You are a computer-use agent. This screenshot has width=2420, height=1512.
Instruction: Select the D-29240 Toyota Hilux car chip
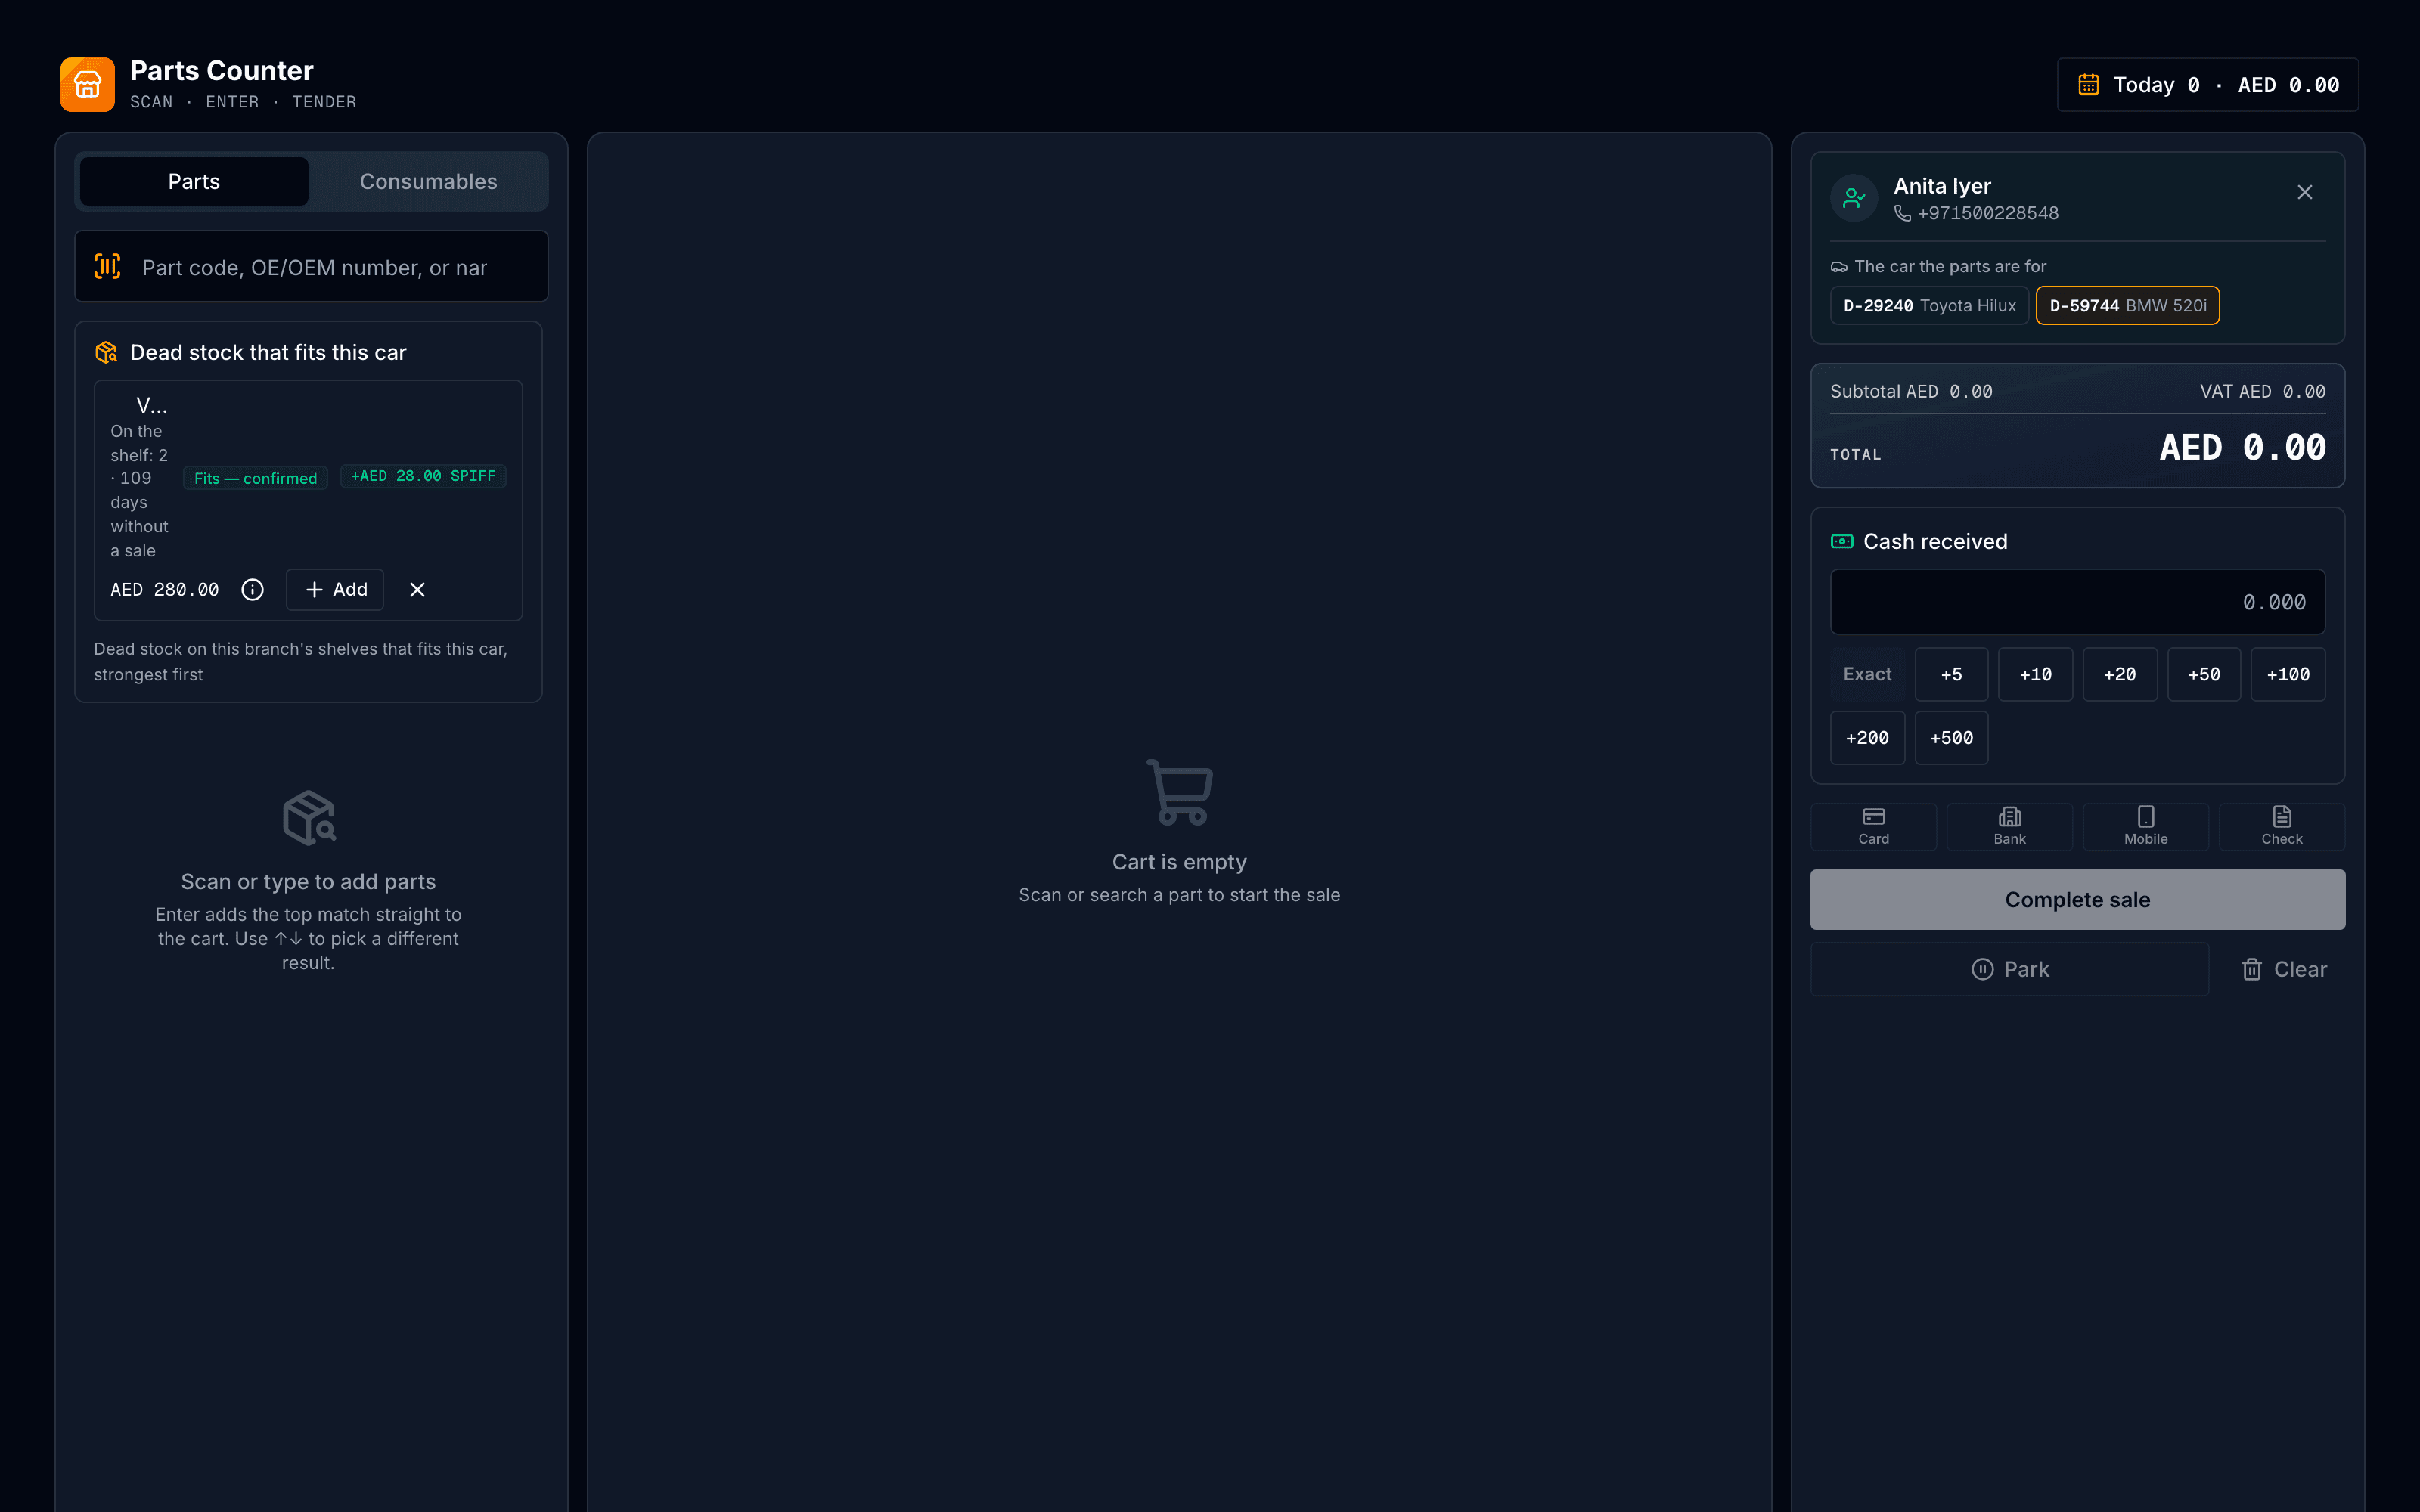[x=1929, y=305]
